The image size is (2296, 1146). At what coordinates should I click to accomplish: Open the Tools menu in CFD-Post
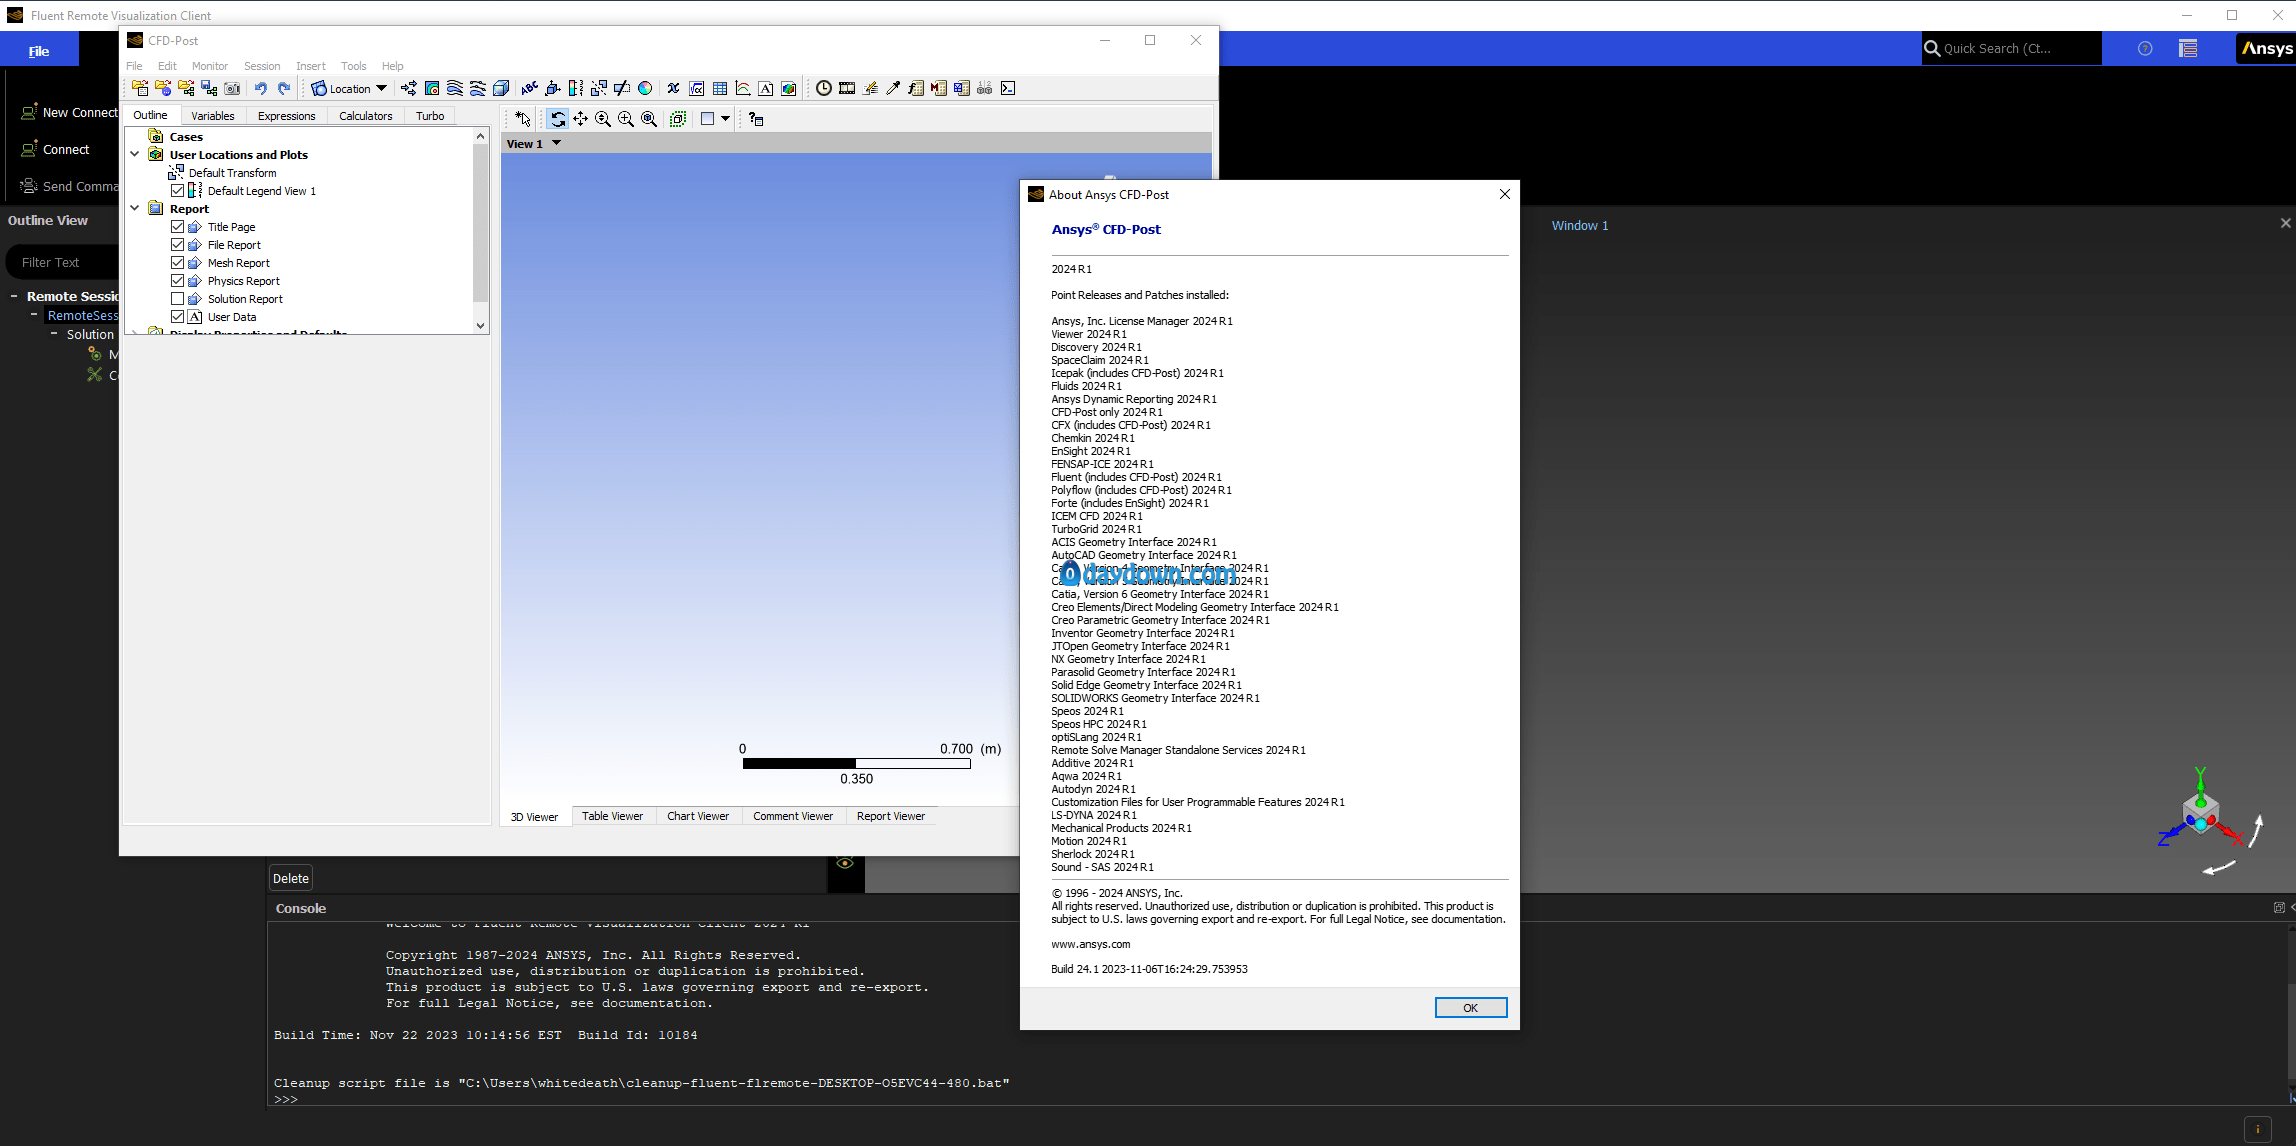353,66
